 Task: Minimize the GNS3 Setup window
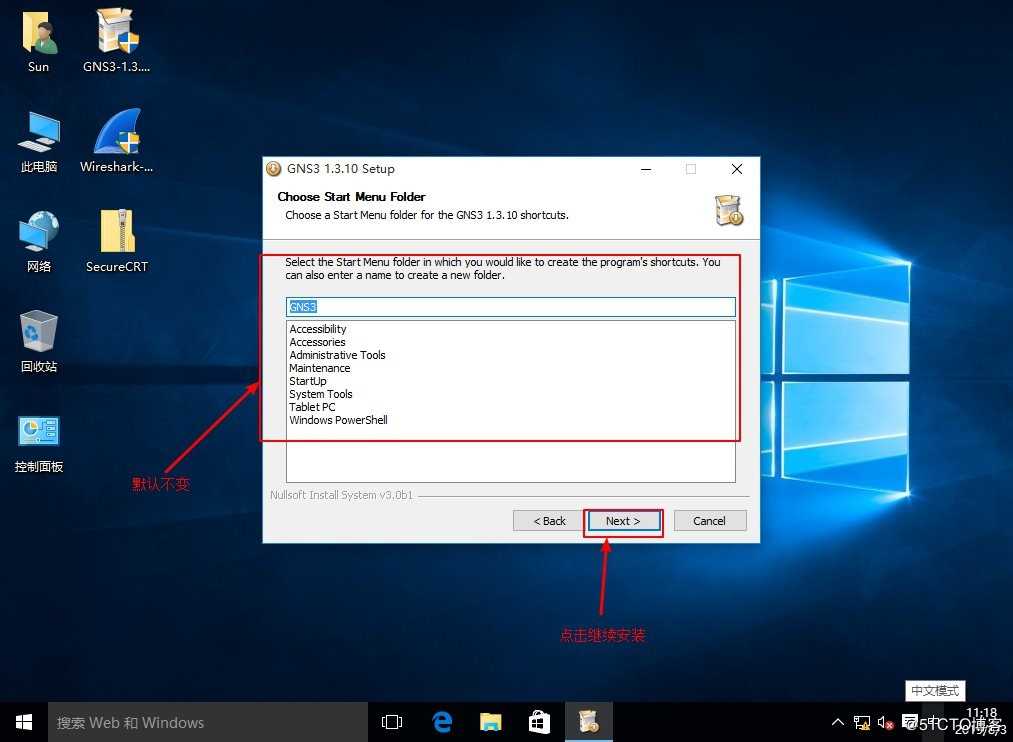(x=646, y=169)
